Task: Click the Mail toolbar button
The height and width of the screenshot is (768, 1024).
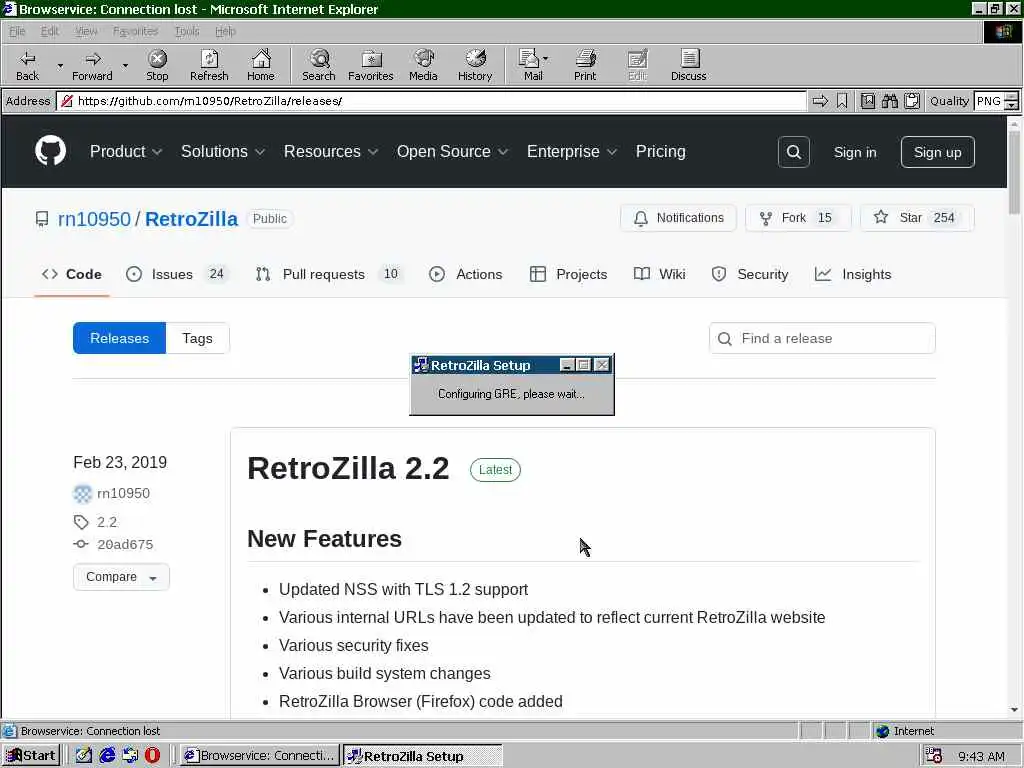Action: [533, 65]
